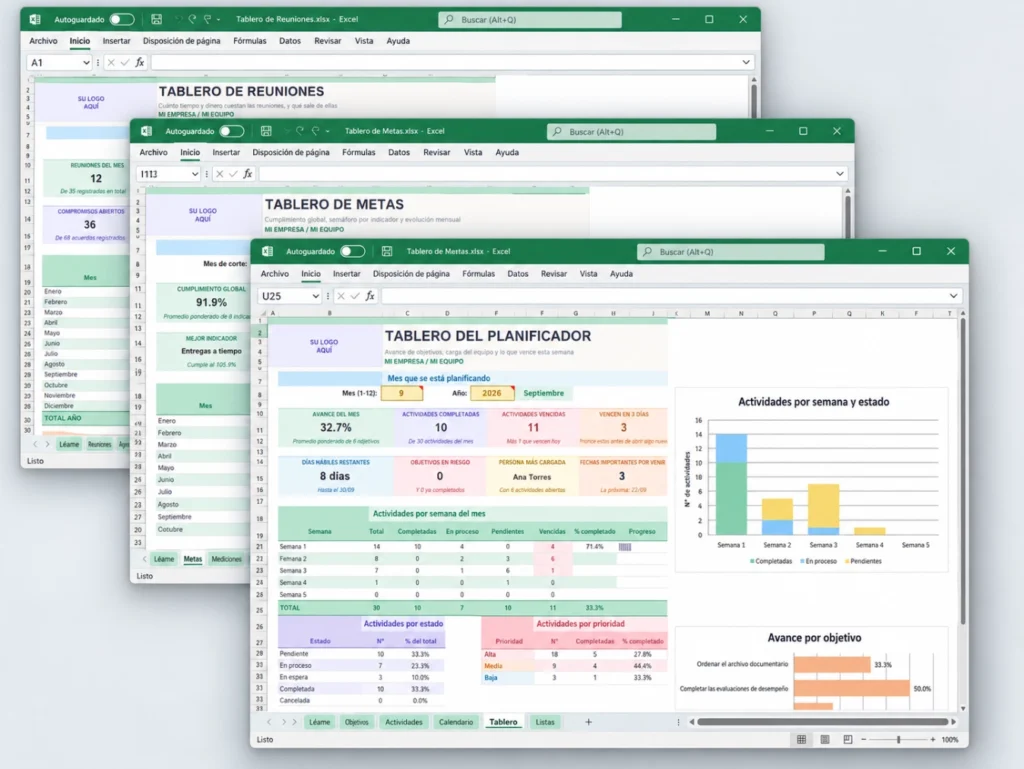Screen dimensions: 1024x769
Task: Switch to Page Break Preview in status bar
Action: coord(848,739)
